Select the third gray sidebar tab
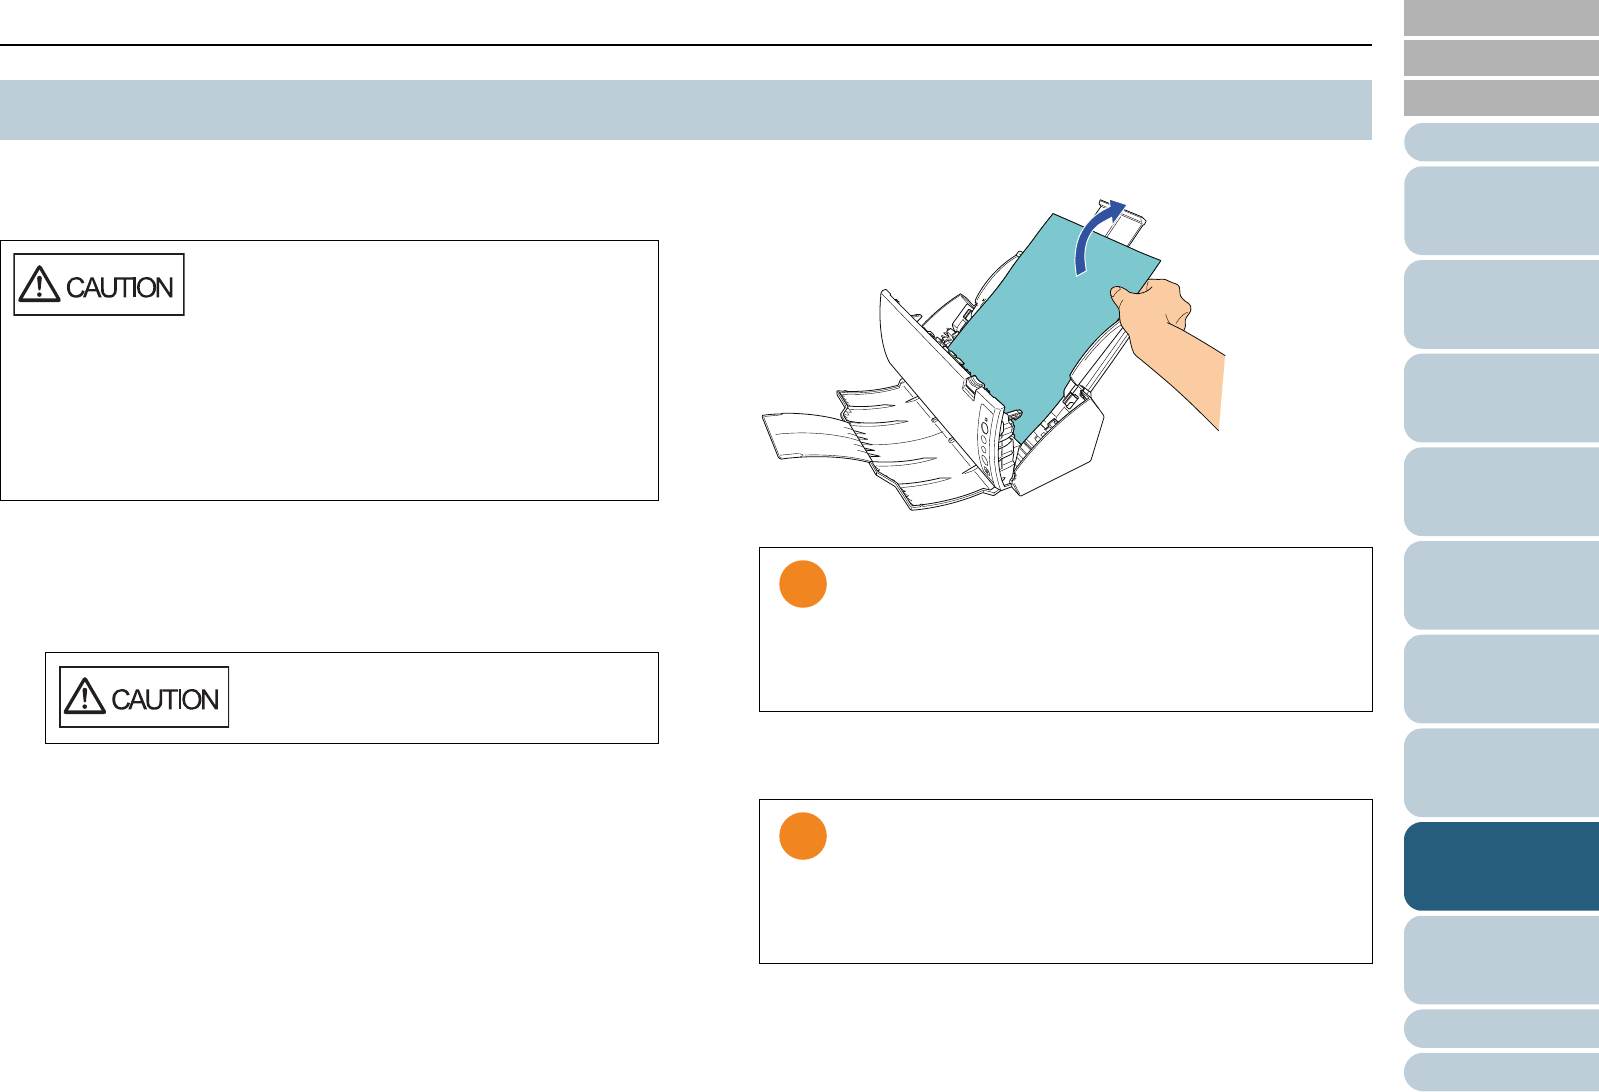 pyautogui.click(x=1501, y=98)
